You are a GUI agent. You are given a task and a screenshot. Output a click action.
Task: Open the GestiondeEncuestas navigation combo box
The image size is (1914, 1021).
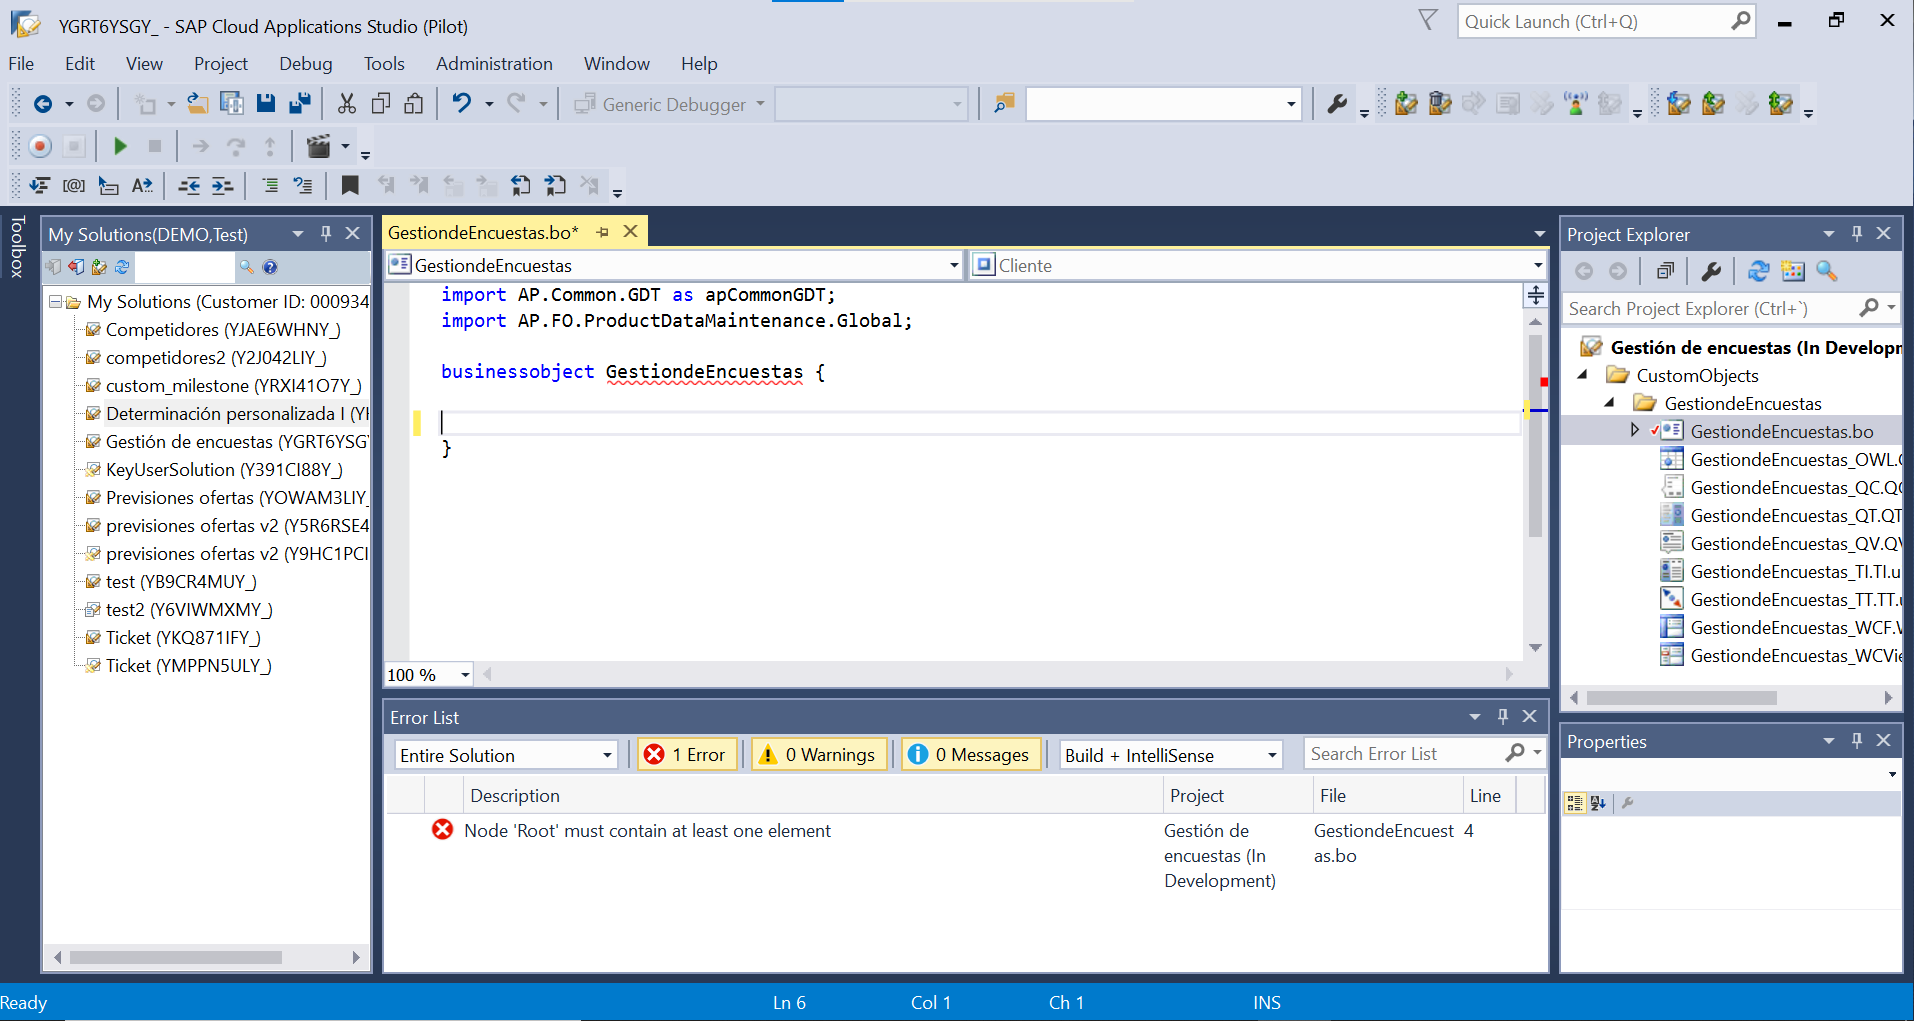pyautogui.click(x=674, y=265)
